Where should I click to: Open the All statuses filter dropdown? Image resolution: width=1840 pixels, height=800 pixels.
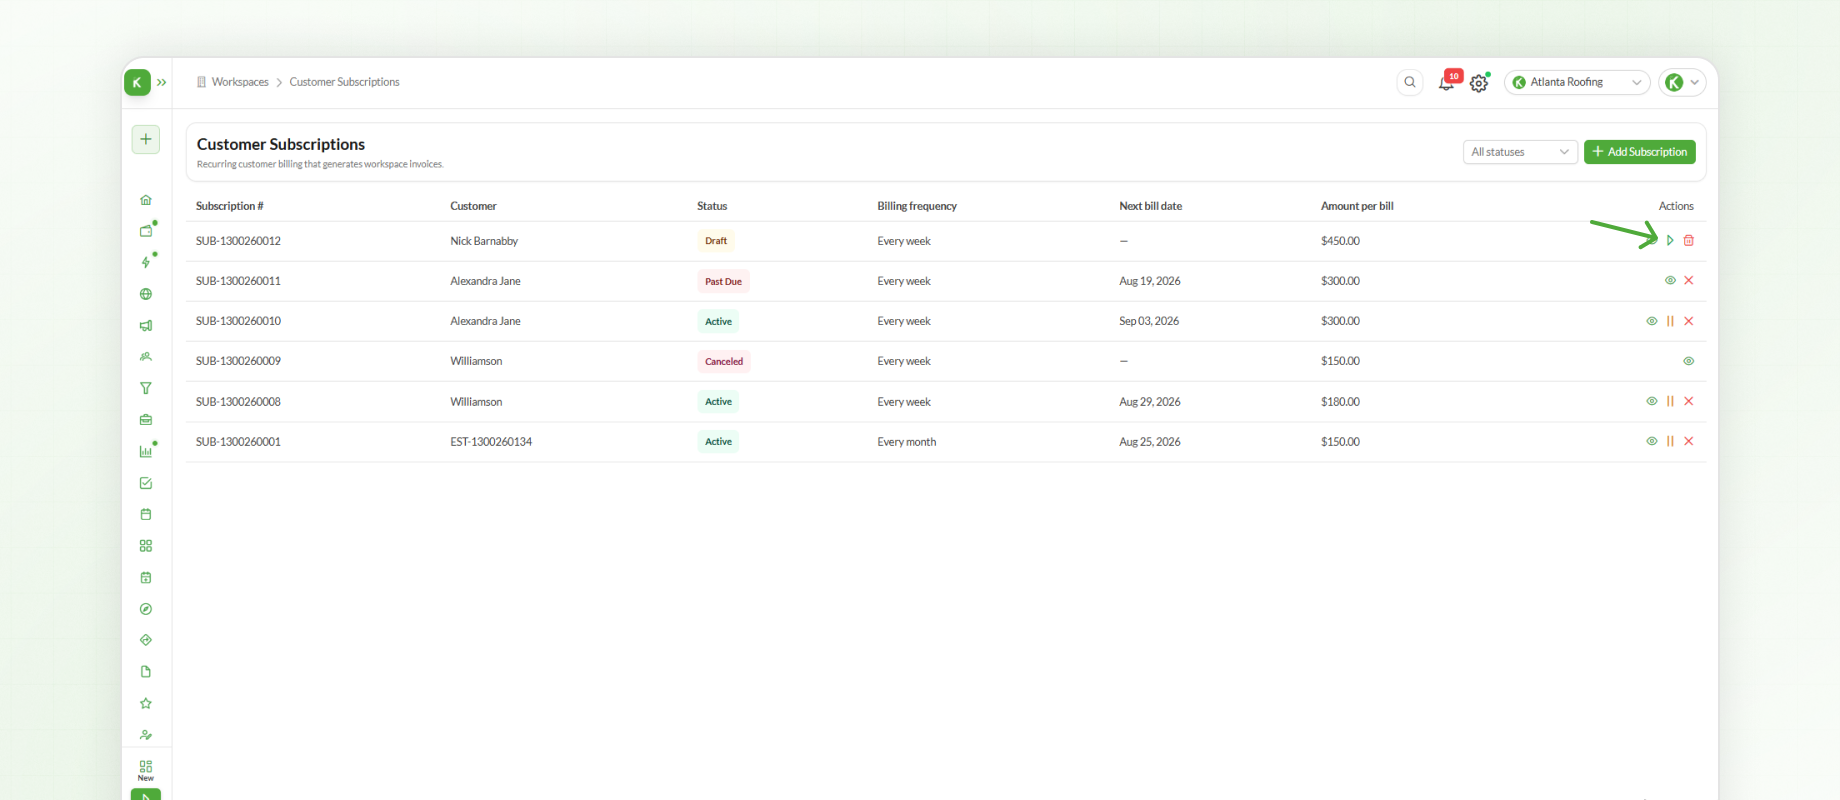pos(1520,152)
